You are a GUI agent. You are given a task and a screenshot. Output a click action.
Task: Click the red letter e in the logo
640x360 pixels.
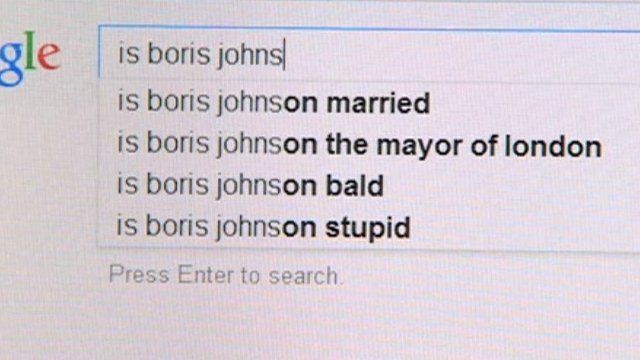[49, 56]
